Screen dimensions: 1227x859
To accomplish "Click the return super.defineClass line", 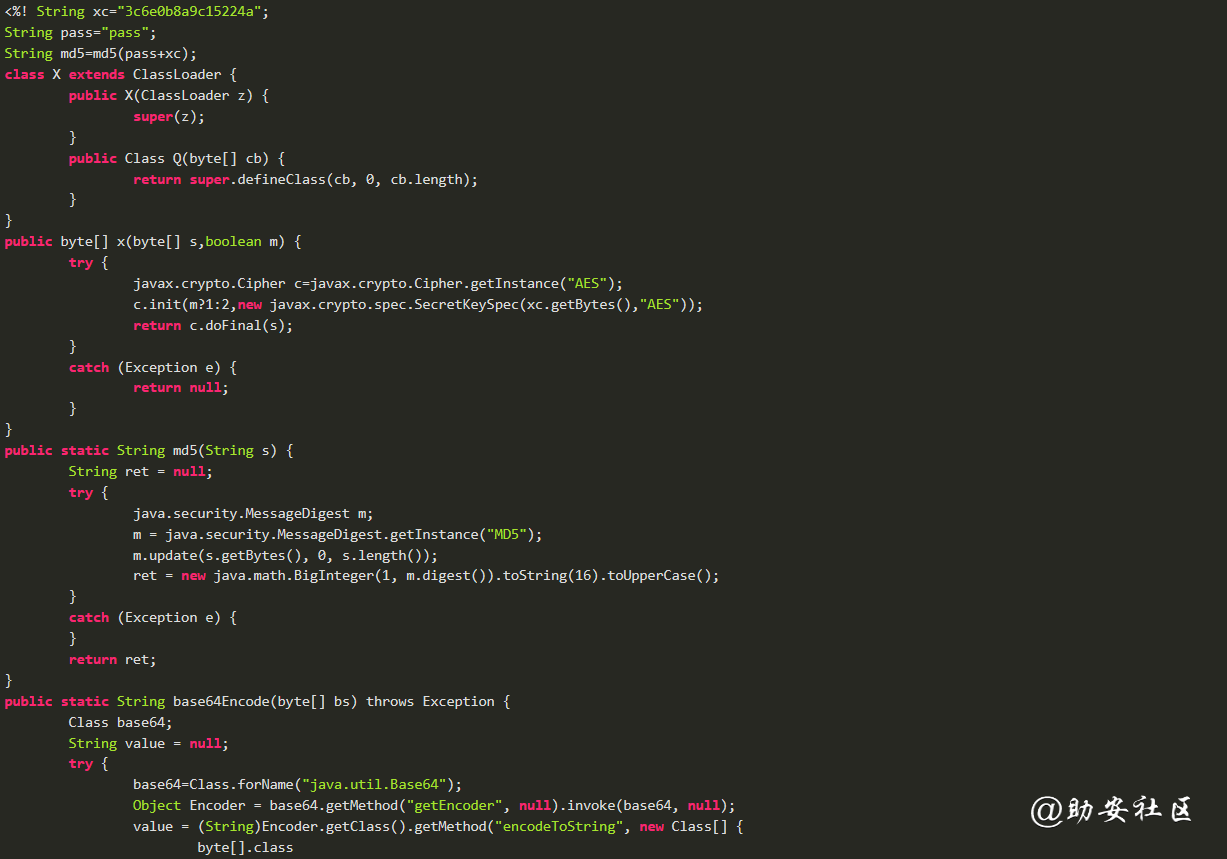I will tap(306, 179).
